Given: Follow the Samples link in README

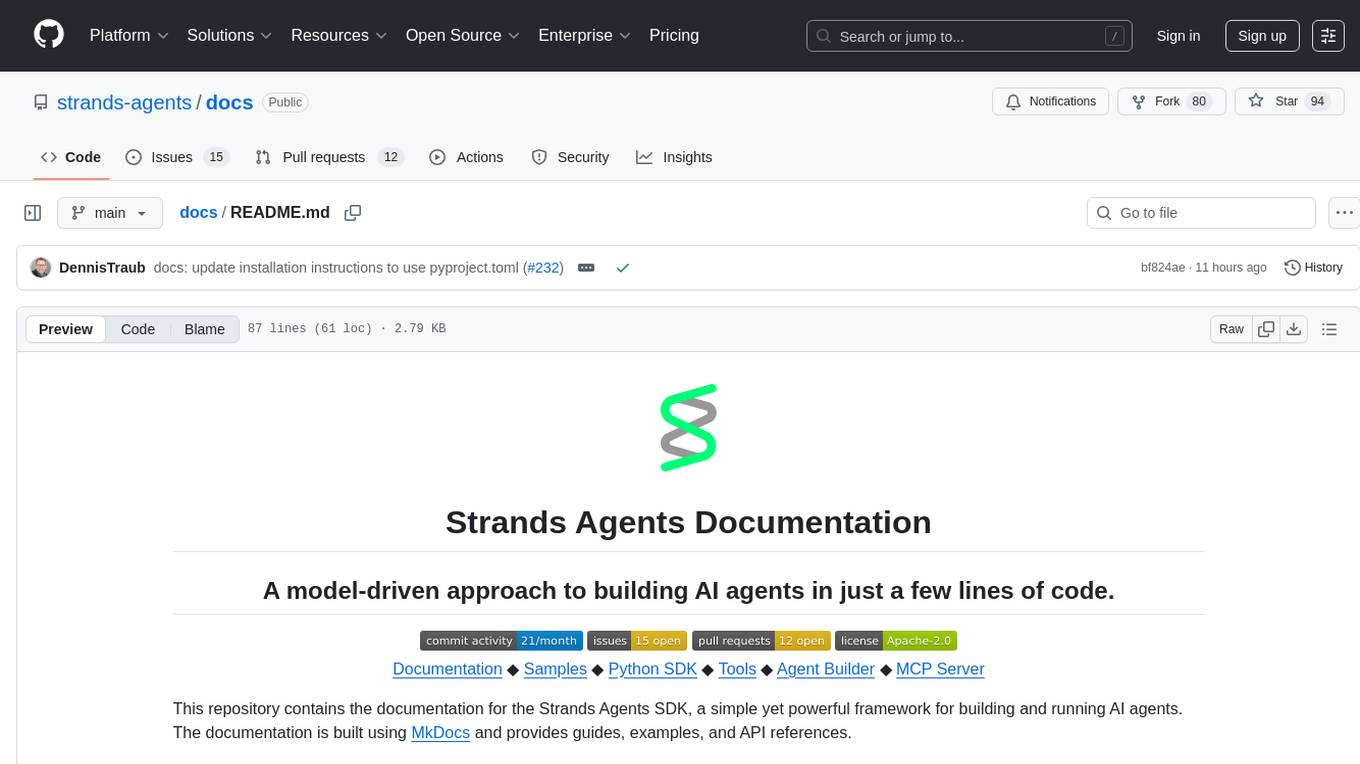Looking at the screenshot, I should coord(555,669).
